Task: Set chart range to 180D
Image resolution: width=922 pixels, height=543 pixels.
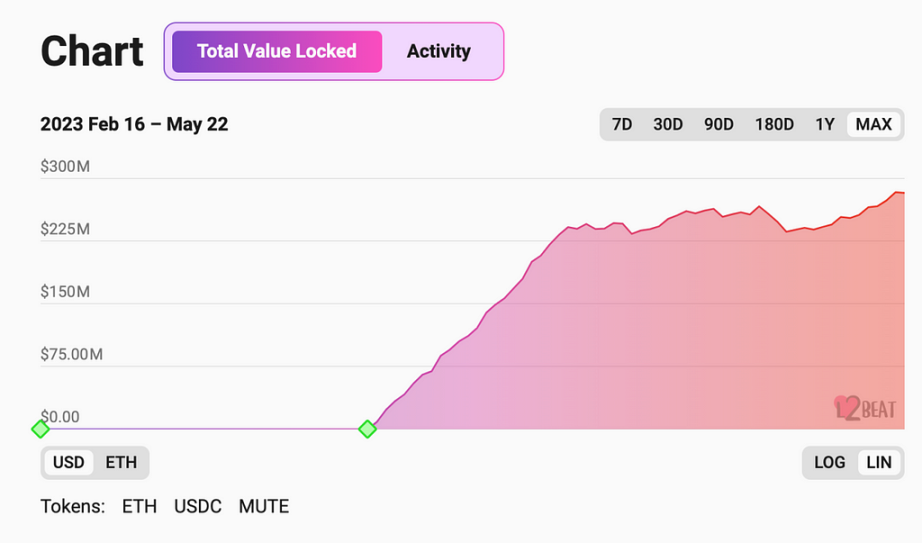Action: pyautogui.click(x=774, y=124)
